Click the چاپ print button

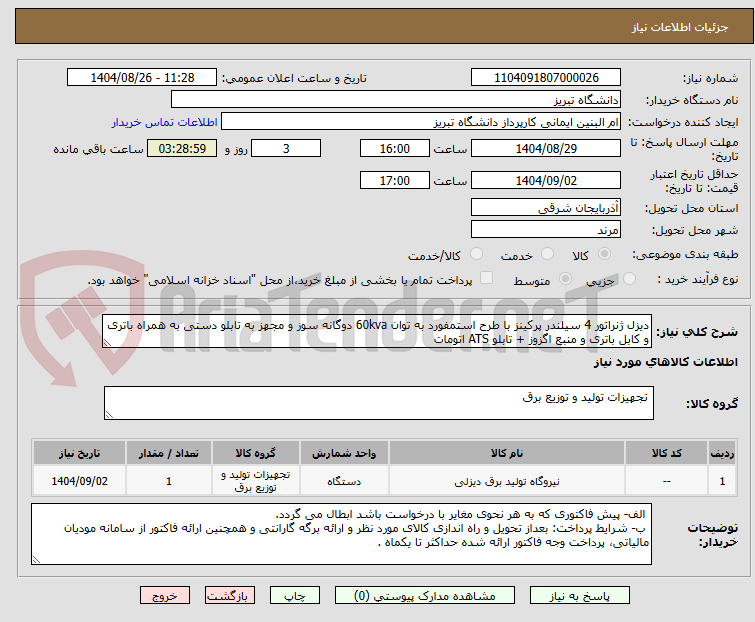pos(295,596)
